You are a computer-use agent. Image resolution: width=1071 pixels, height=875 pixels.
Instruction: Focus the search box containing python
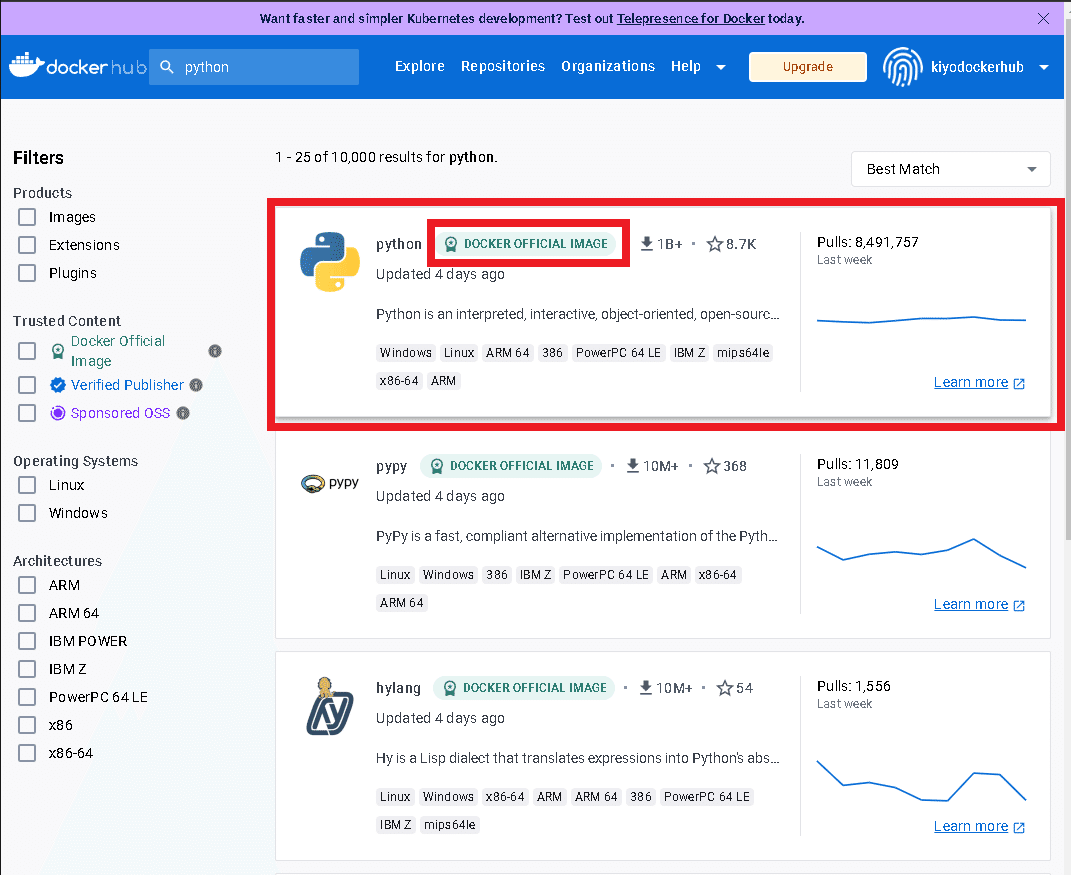[254, 67]
